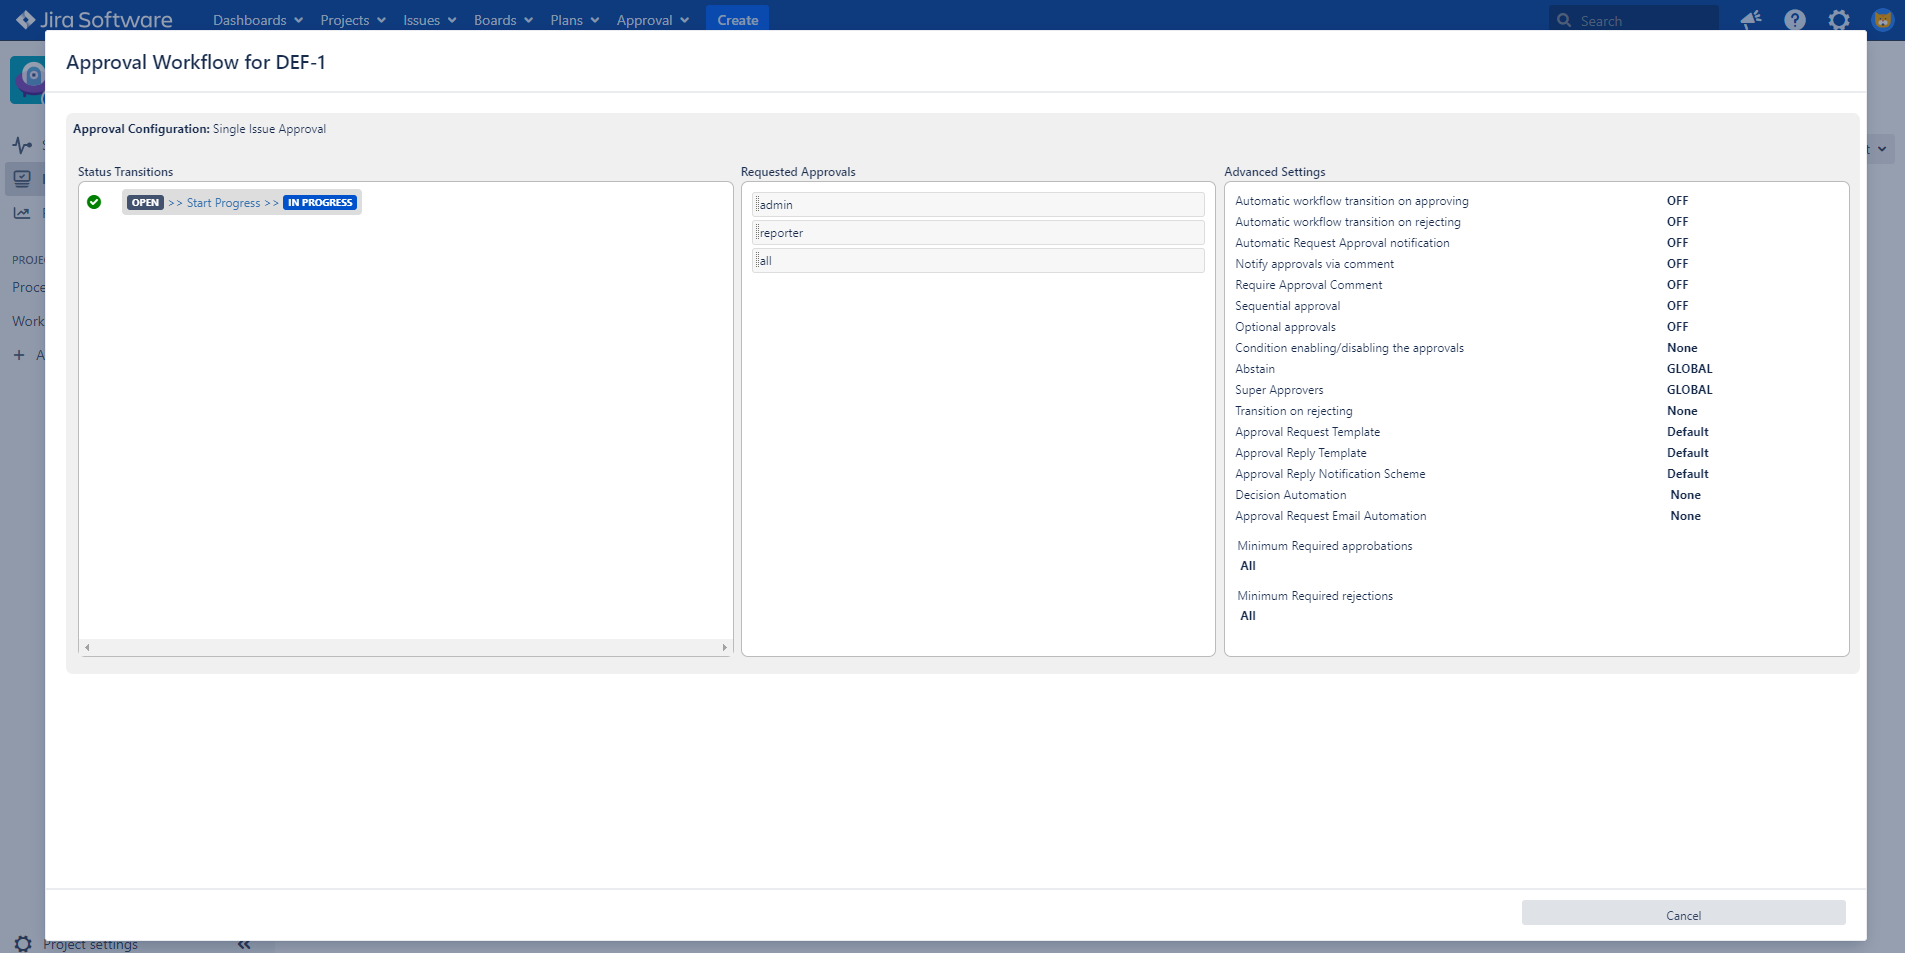The height and width of the screenshot is (953, 1905).
Task: Click the Status Transitions right scroll arrow
Action: pos(725,648)
